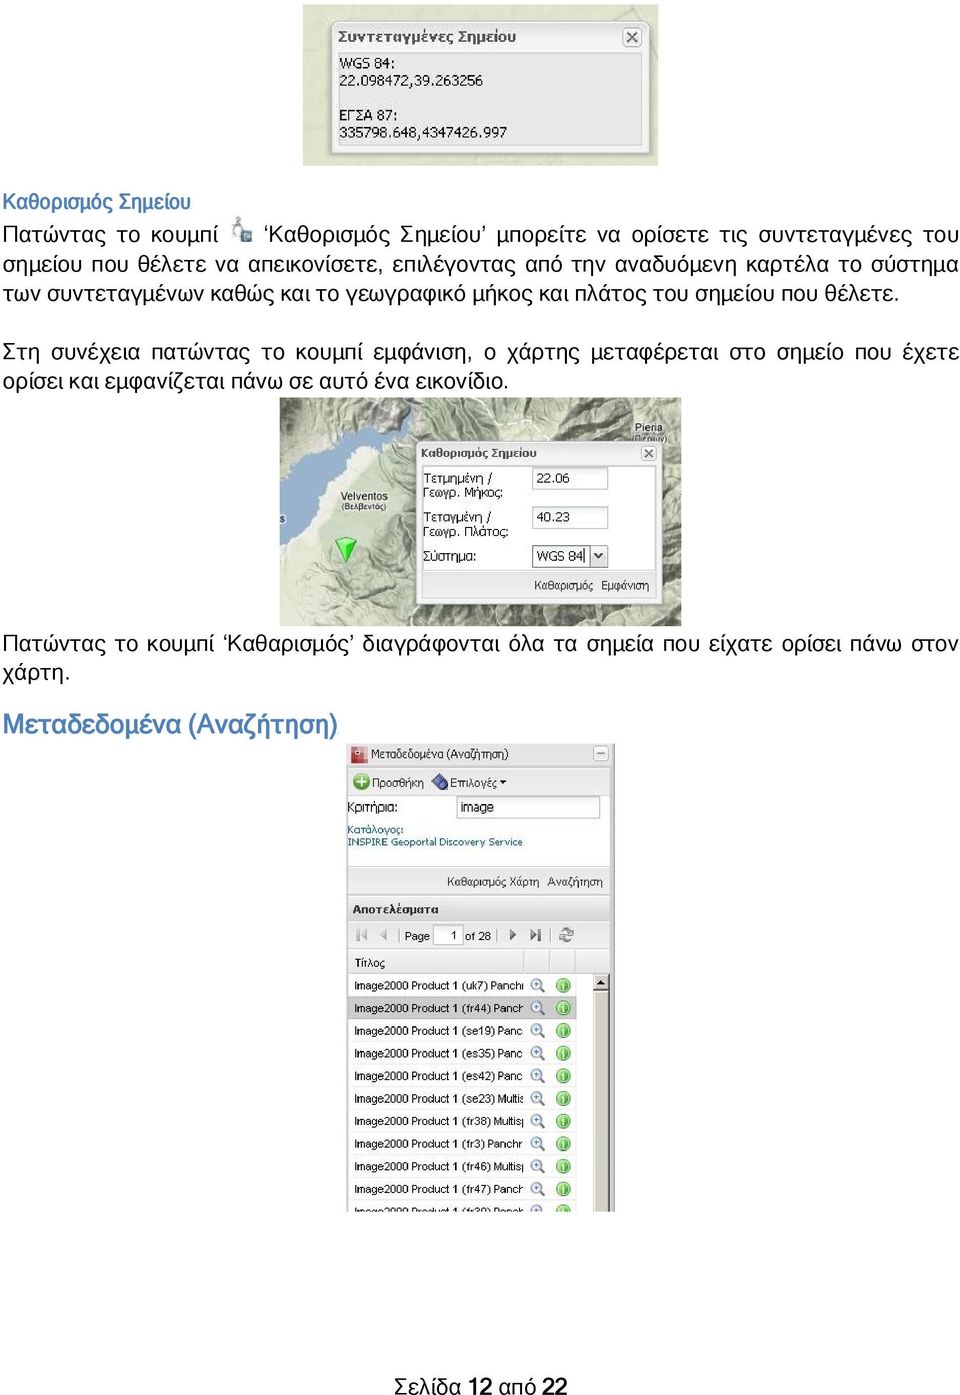Zoom to the uk7 product row

[537, 985]
